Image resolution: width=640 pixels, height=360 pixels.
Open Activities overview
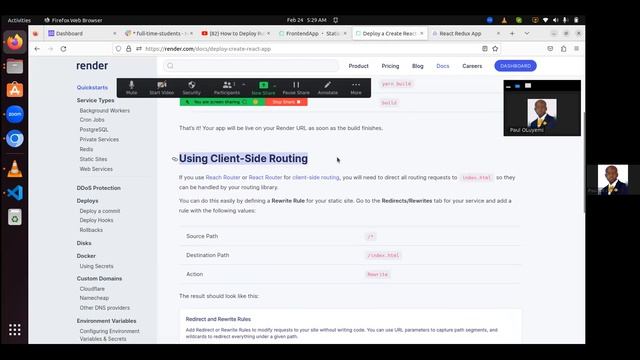coord(19,20)
